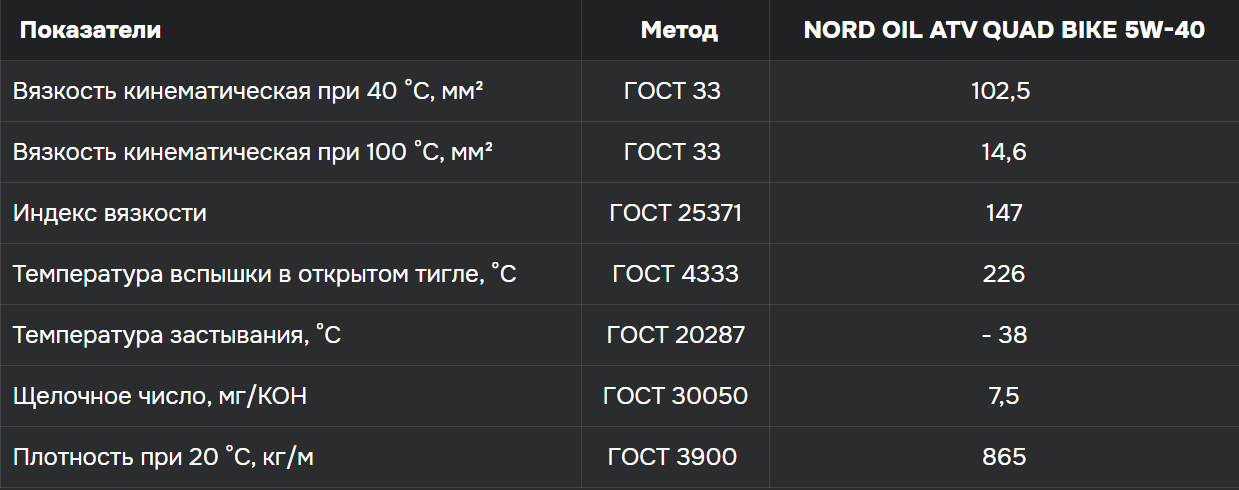Click the ГОСТ 25371 method cell
Image resolution: width=1239 pixels, height=490 pixels.
tap(676, 213)
